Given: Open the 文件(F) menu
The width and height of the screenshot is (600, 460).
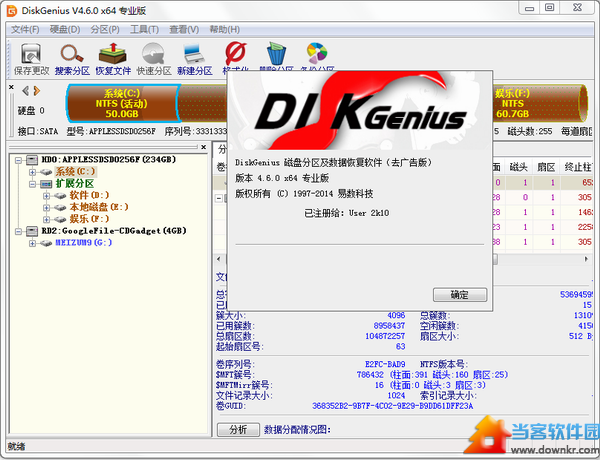Looking at the screenshot, I should 24,29.
